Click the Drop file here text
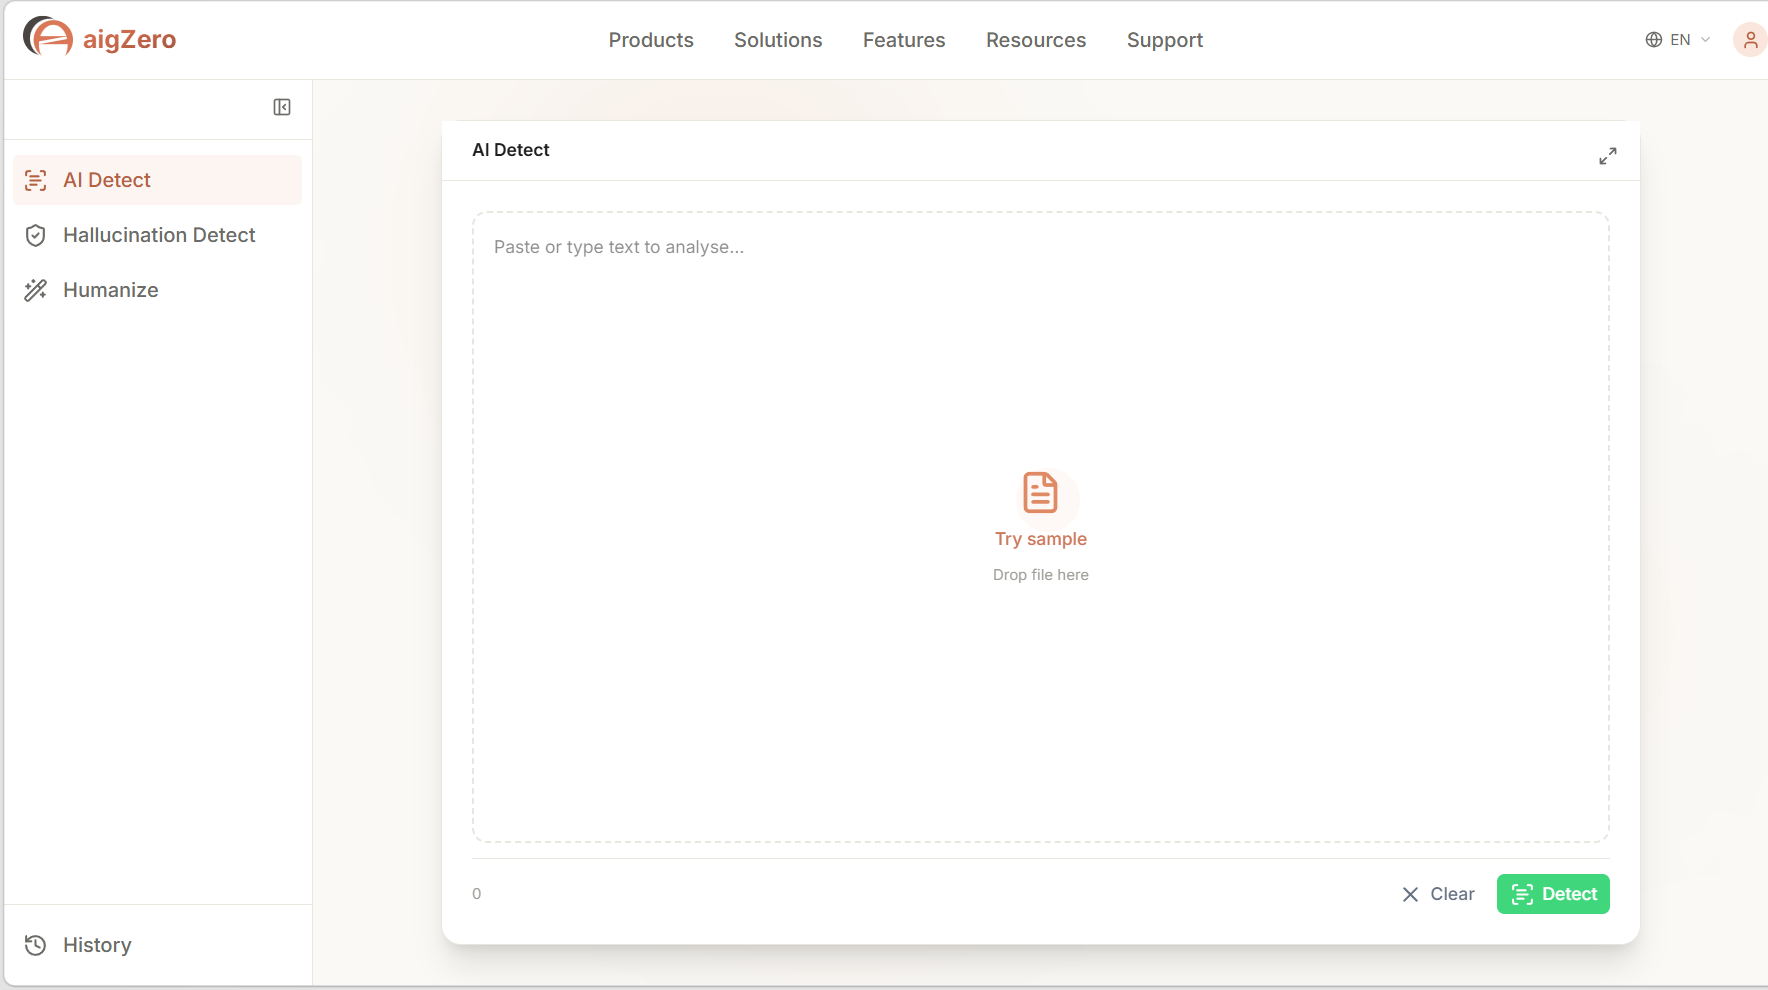The image size is (1768, 990). point(1040,575)
